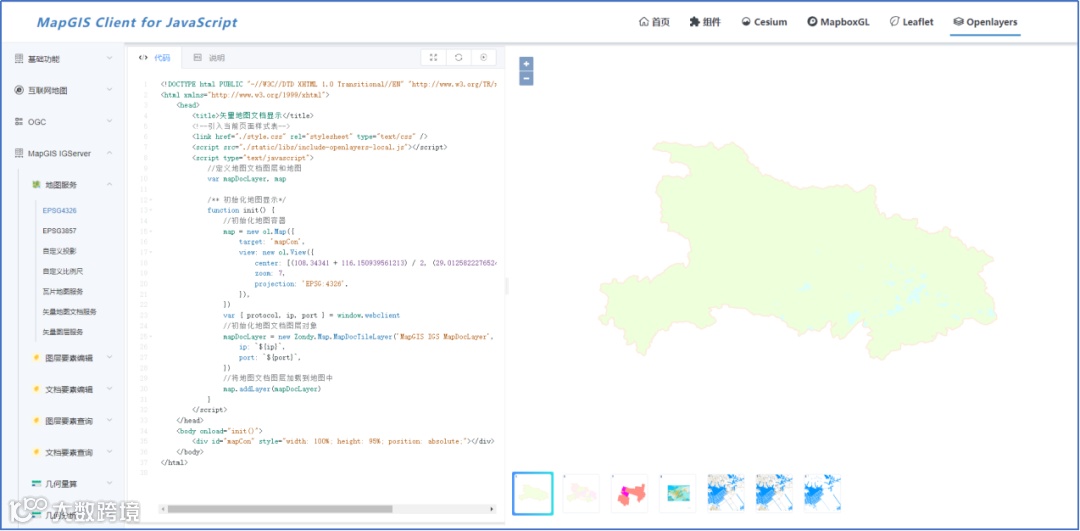Select the highlighted light-green map thumbnail
This screenshot has height=531, width=1080.
tap(532, 493)
